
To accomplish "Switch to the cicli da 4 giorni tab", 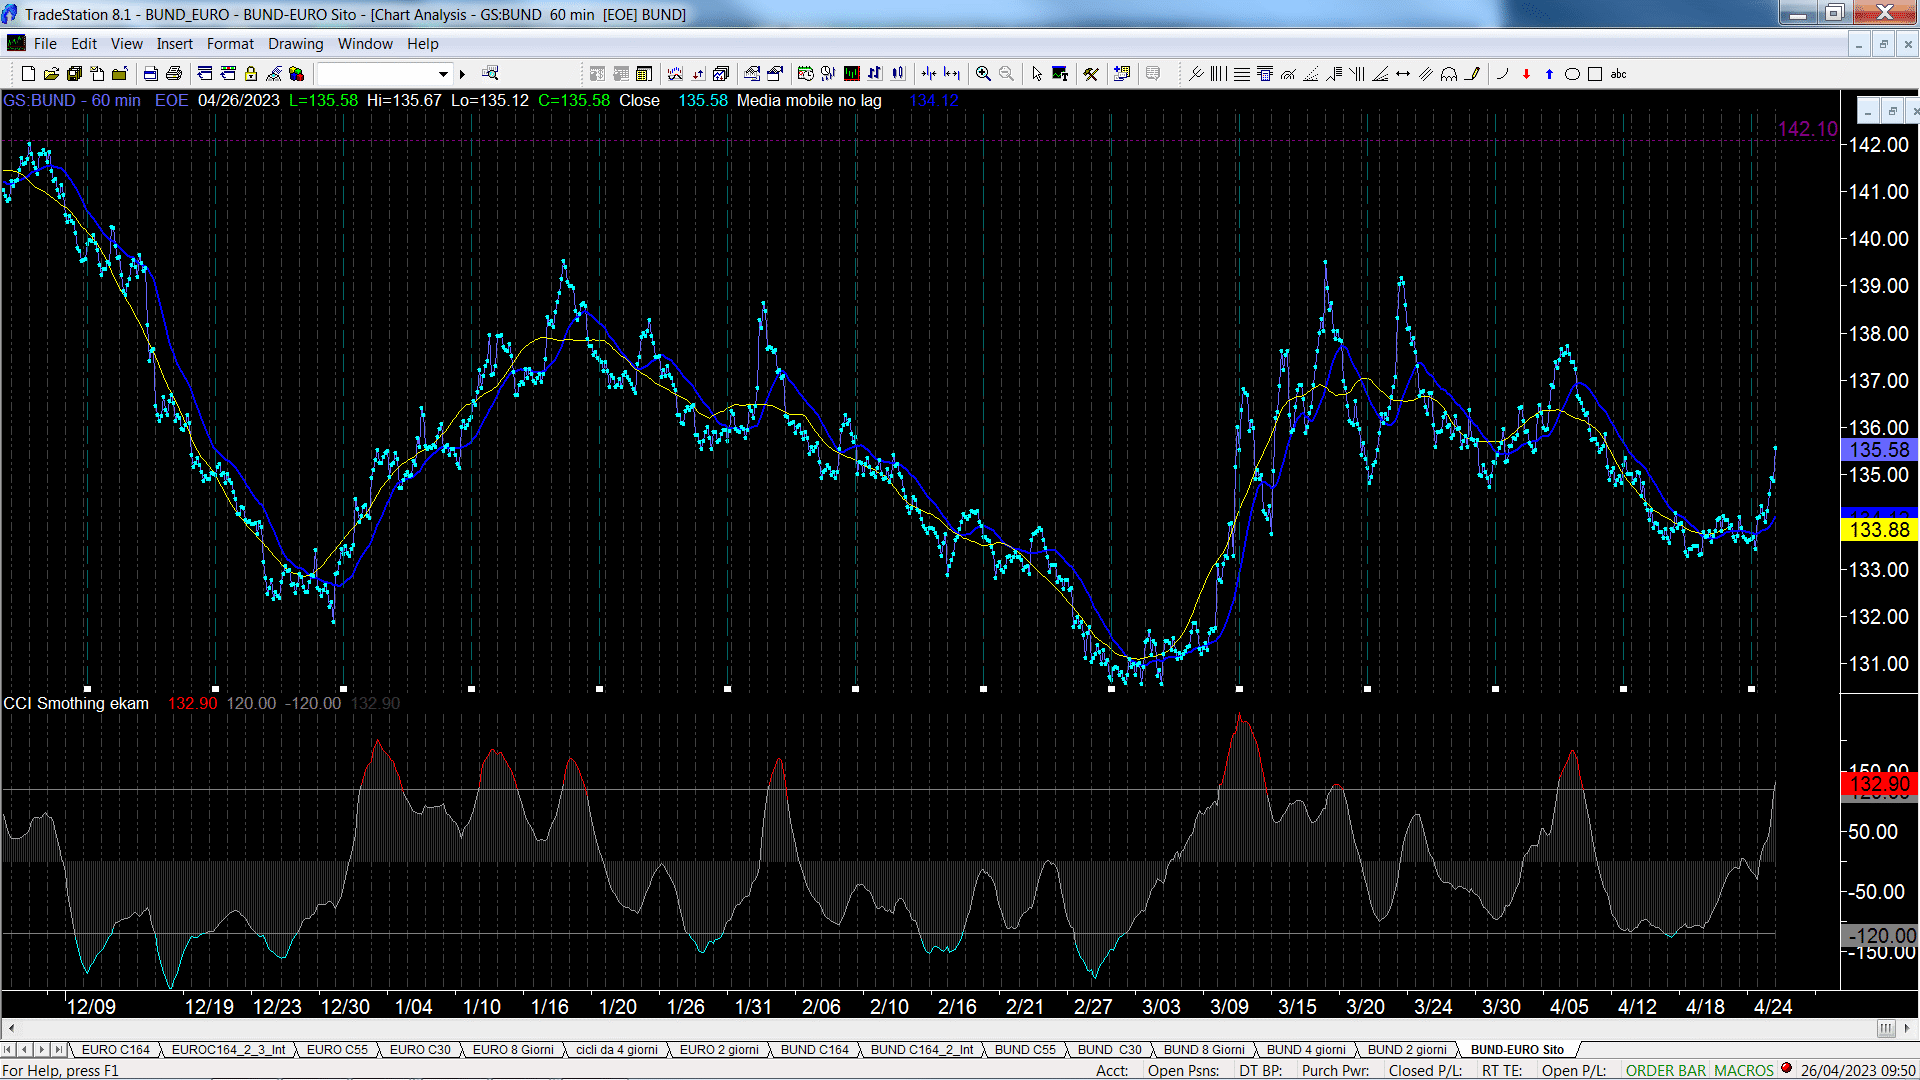I will click(617, 1049).
